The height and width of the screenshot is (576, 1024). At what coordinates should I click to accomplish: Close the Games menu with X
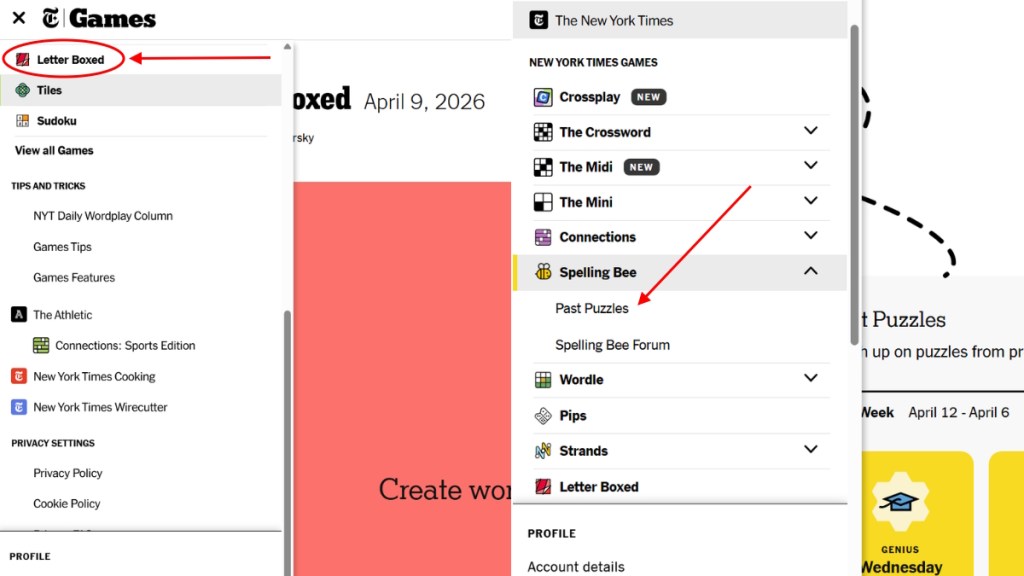19,18
